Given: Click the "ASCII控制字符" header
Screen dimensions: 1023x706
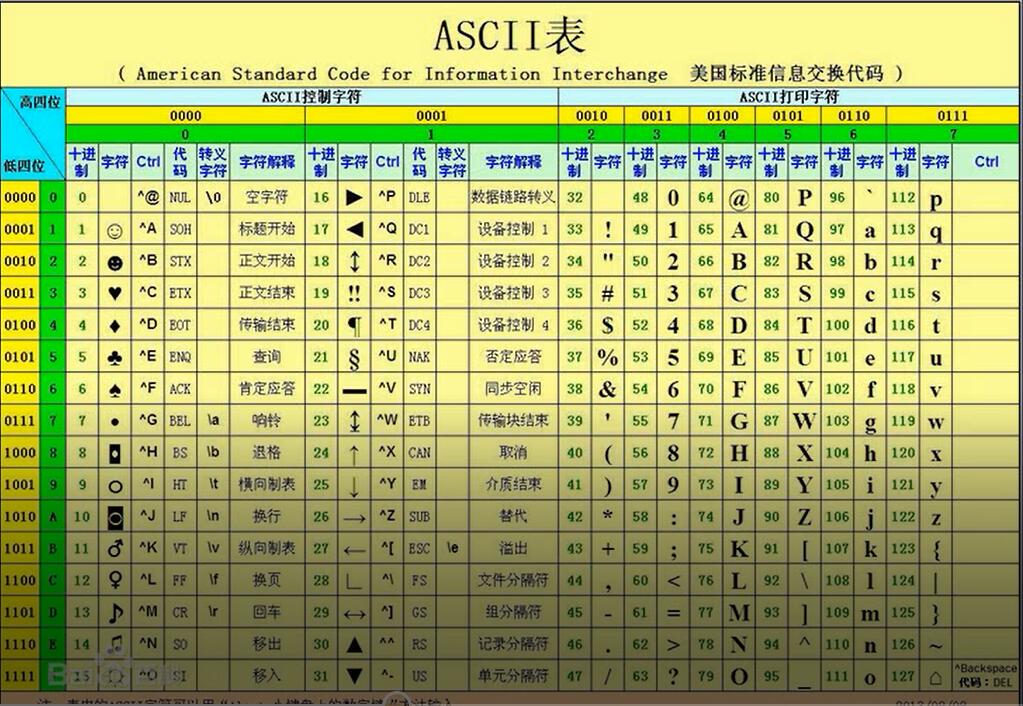Looking at the screenshot, I should click(311, 97).
